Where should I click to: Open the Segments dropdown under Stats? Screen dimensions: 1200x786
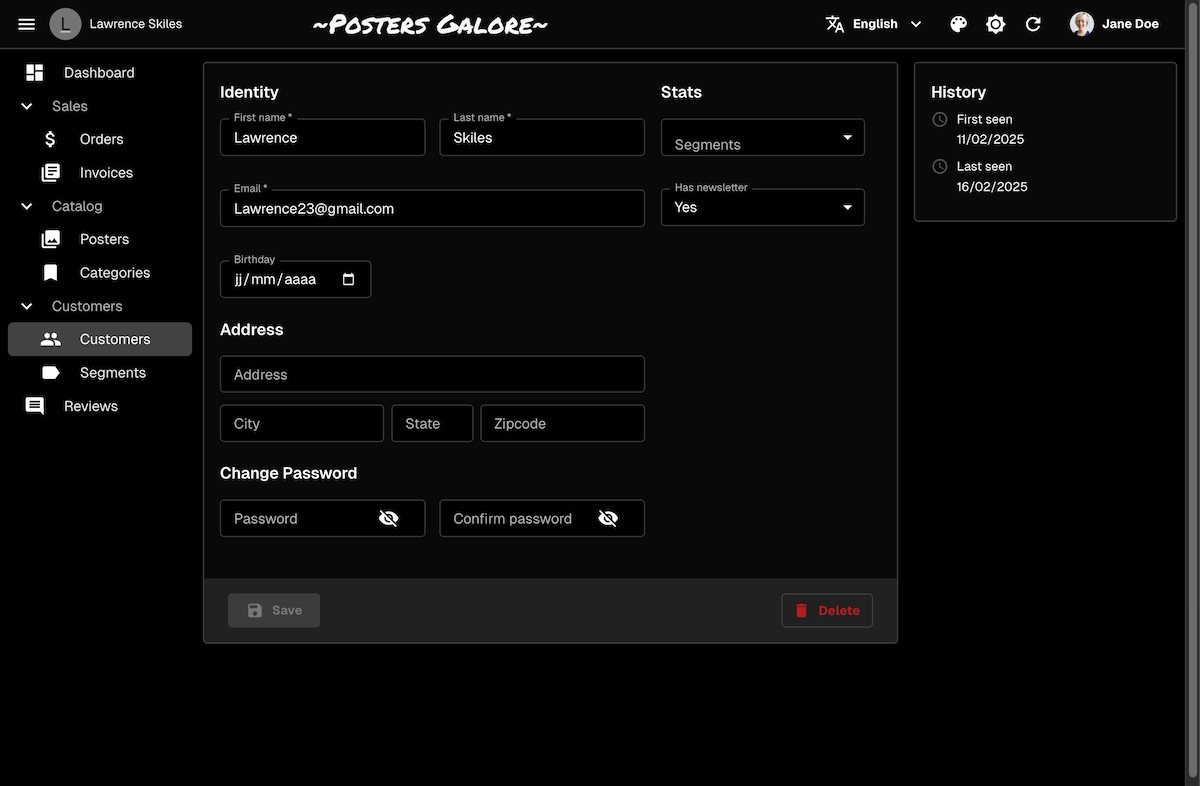[x=762, y=138]
